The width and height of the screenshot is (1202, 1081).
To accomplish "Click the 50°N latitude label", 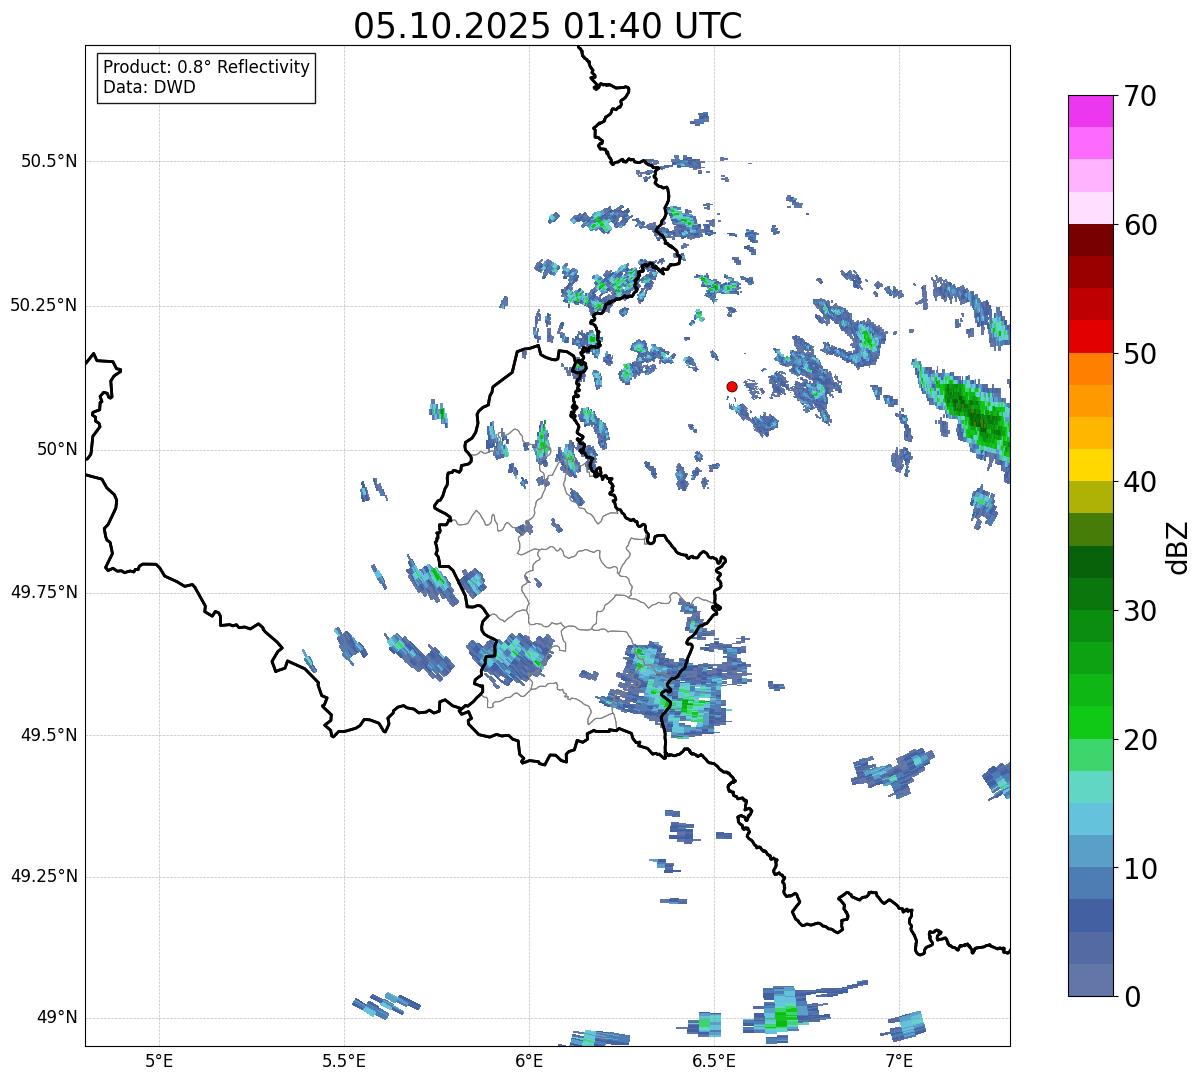I will click(57, 449).
